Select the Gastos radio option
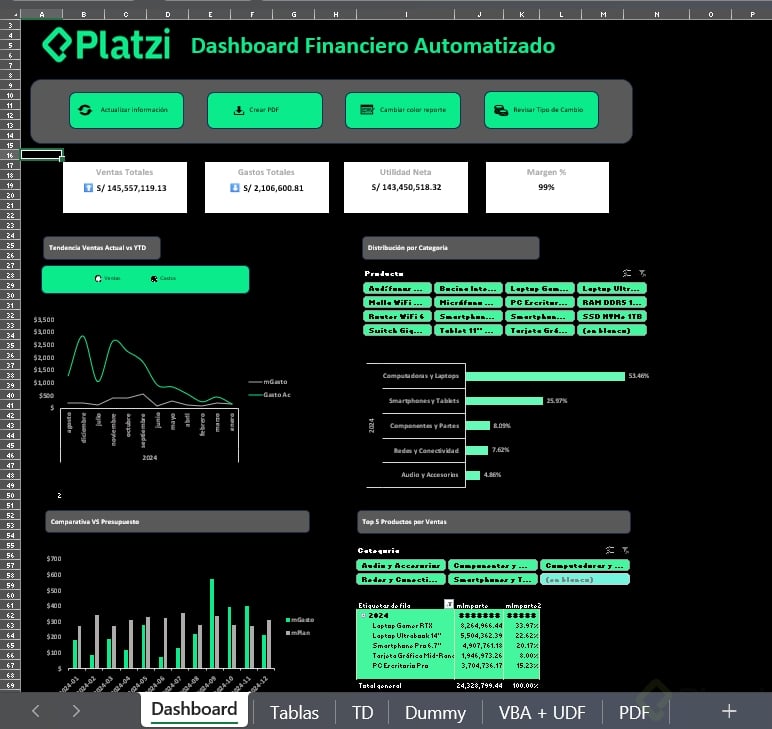Screen dimensions: 772x729 pos(154,279)
